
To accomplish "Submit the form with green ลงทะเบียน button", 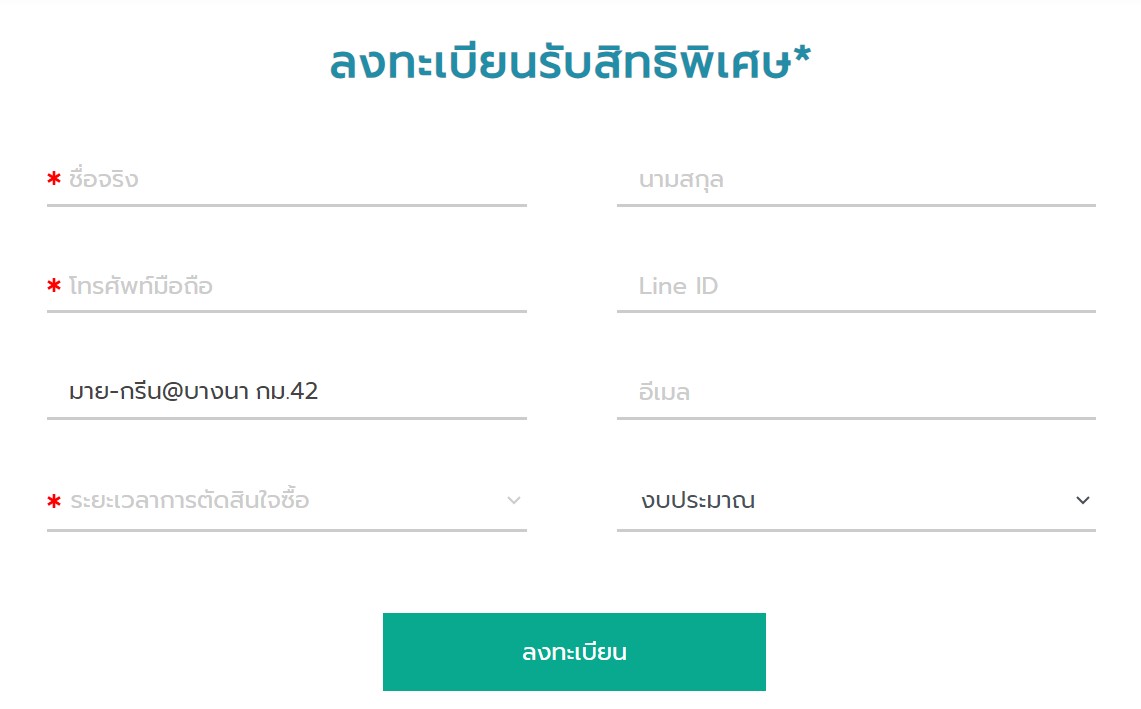I will (574, 651).
